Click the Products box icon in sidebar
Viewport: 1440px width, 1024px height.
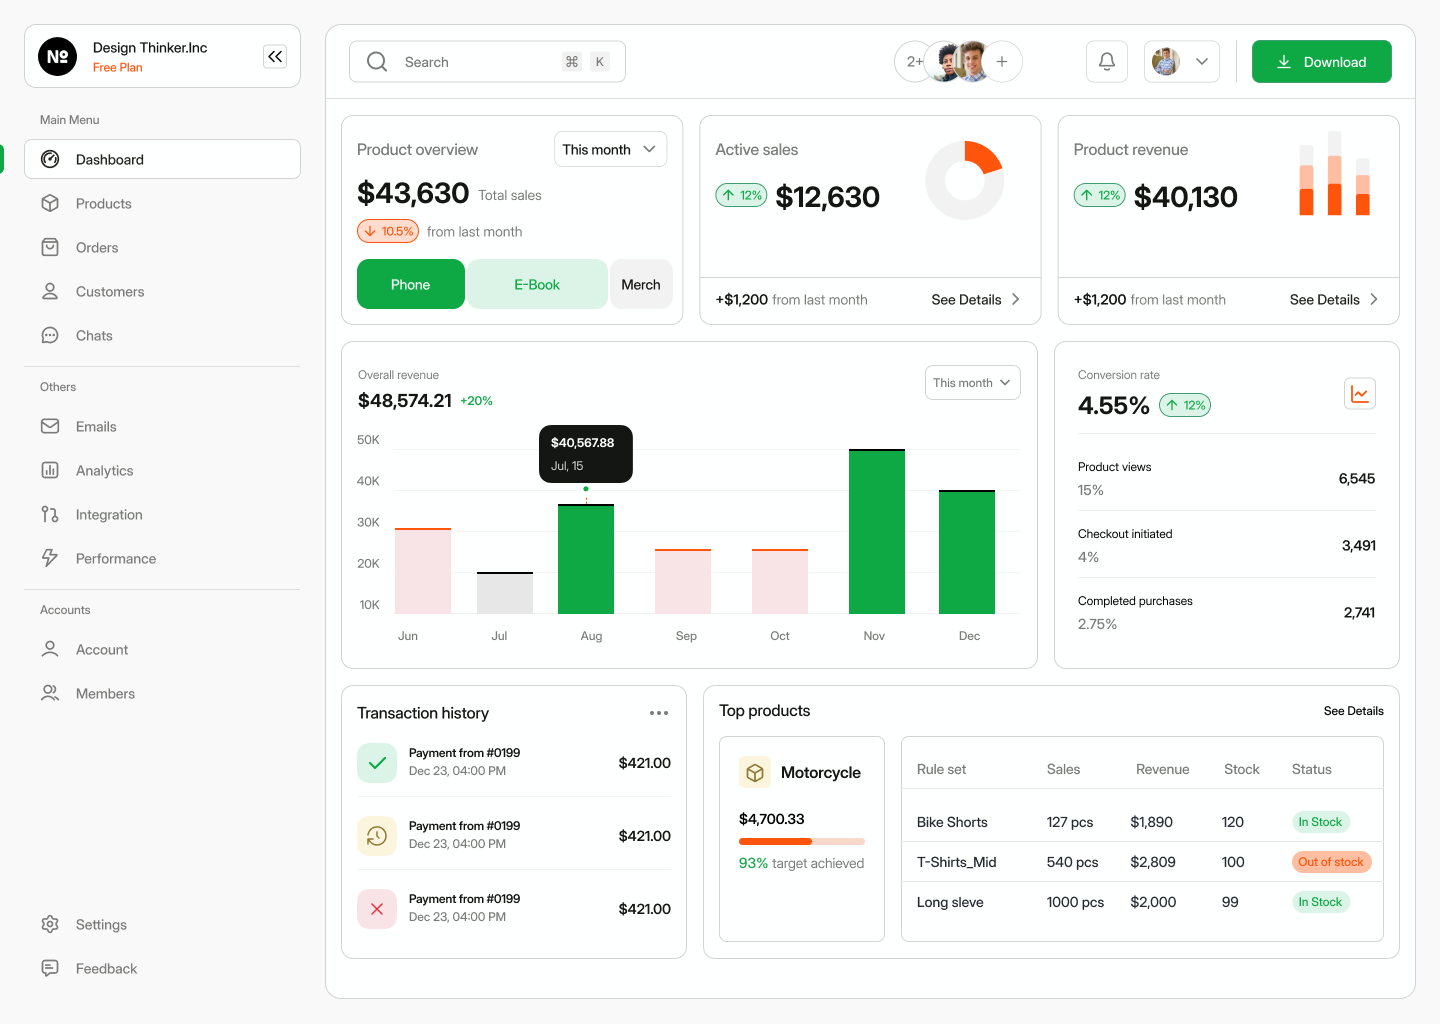click(x=50, y=203)
